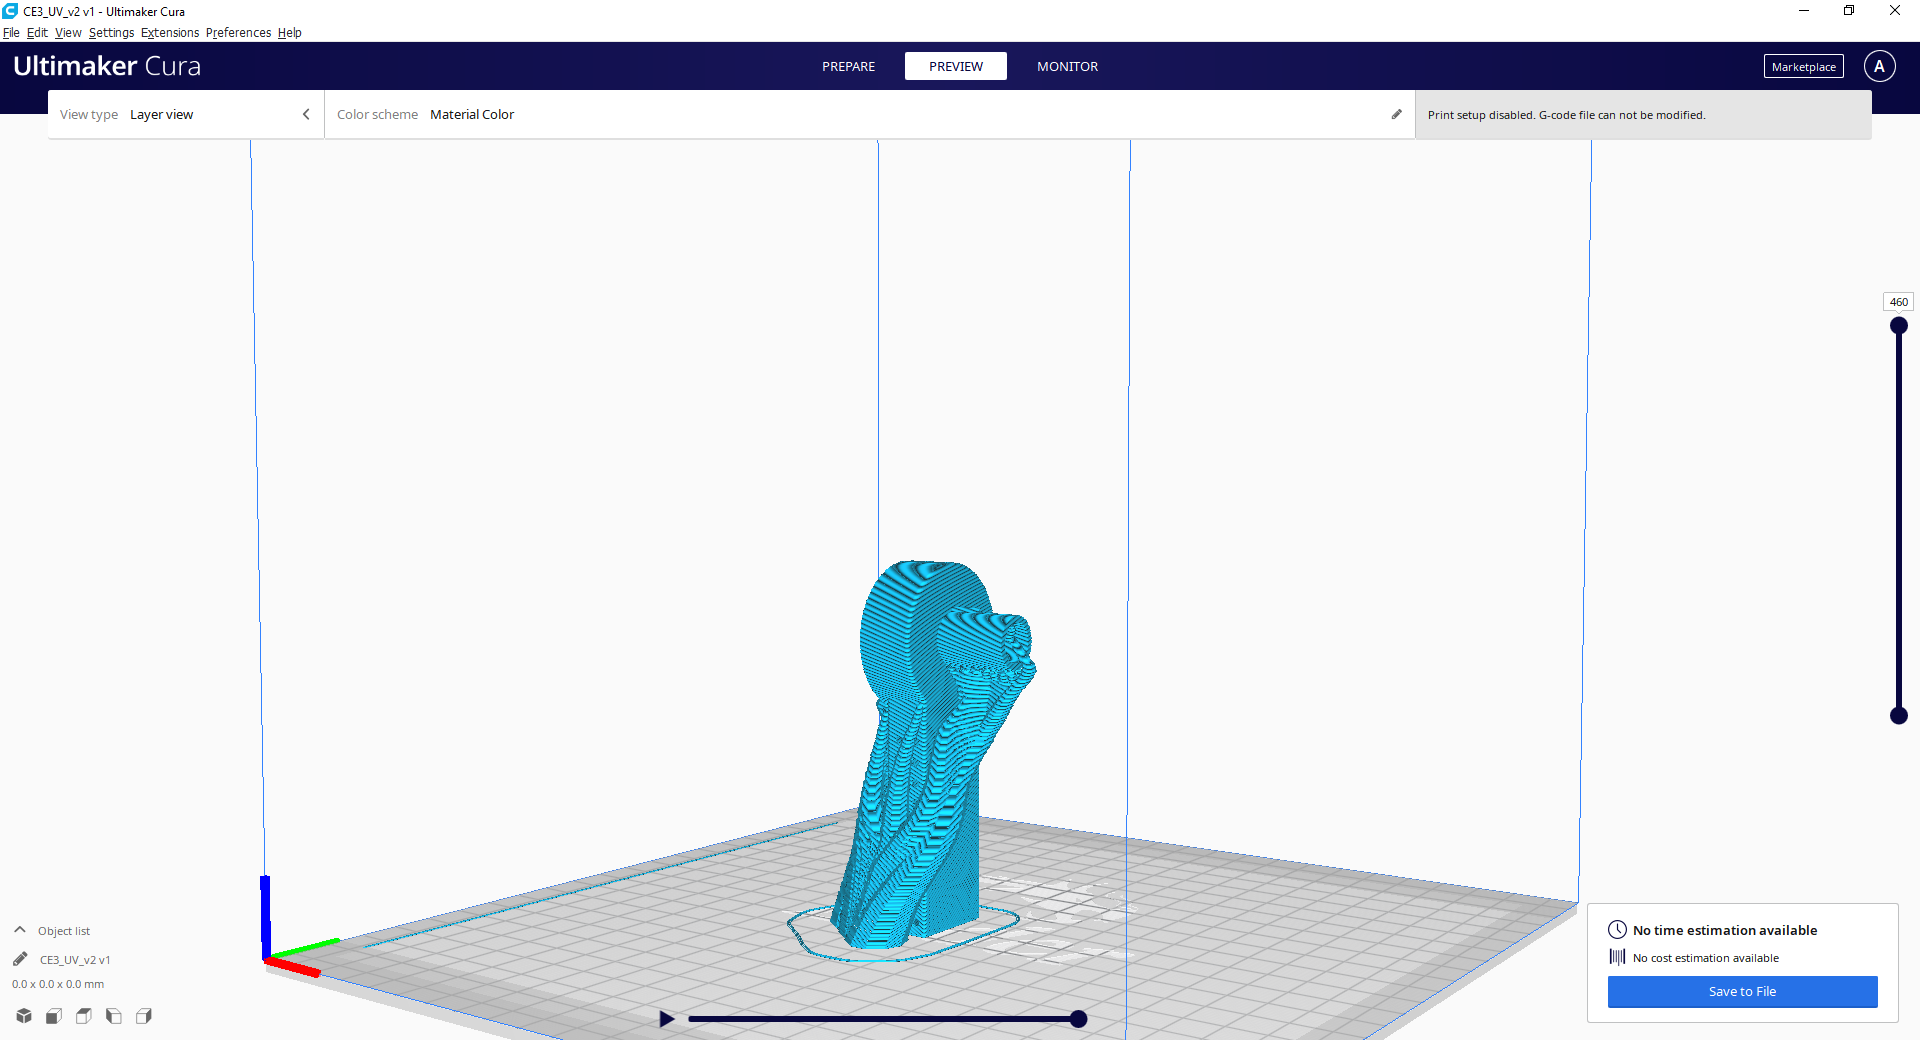
Task: Open the Preferences menu
Action: tap(238, 33)
